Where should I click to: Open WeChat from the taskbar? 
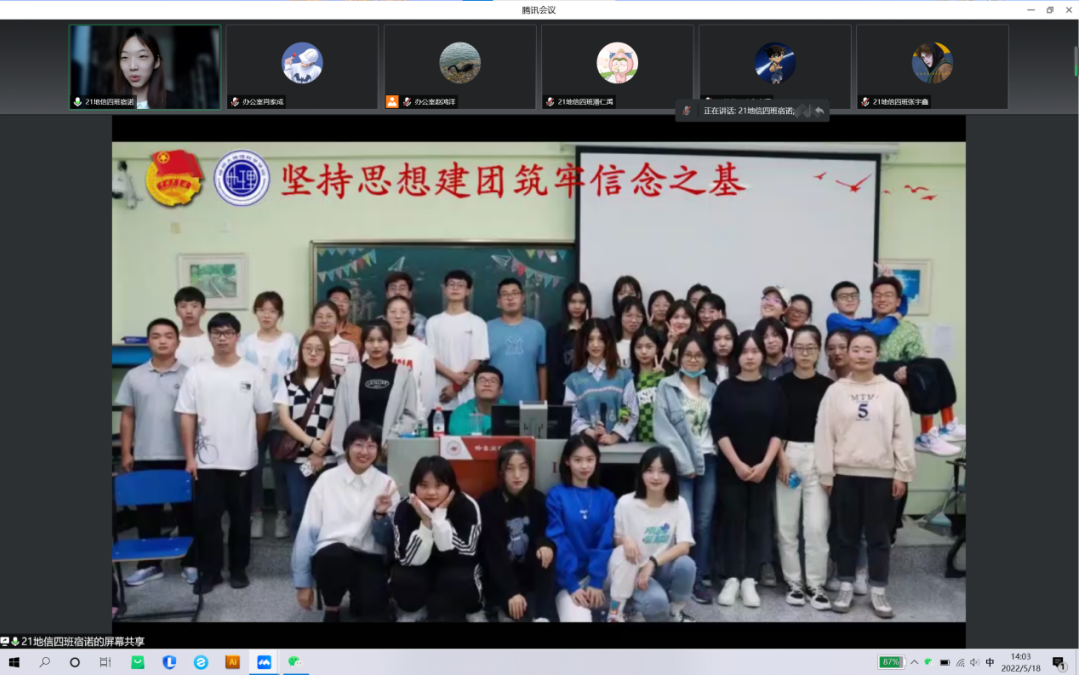(x=295, y=662)
